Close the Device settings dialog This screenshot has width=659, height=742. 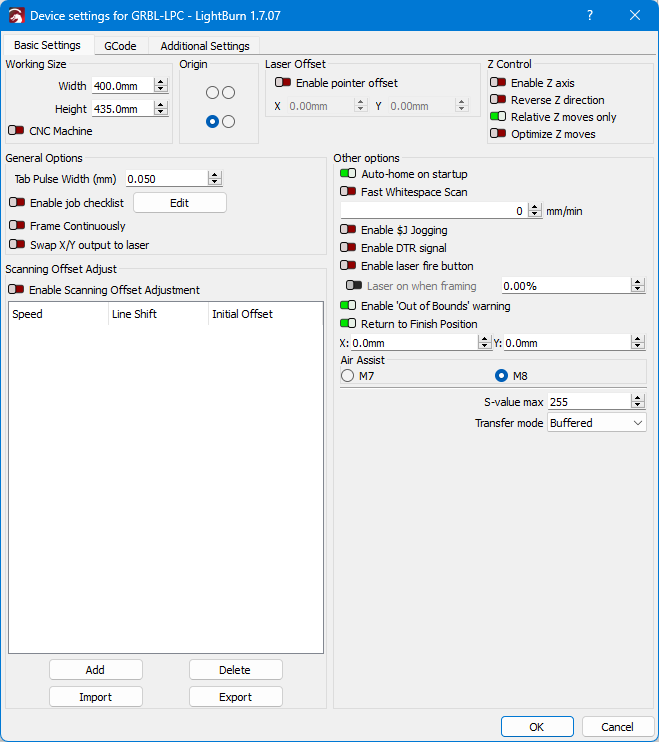[635, 16]
